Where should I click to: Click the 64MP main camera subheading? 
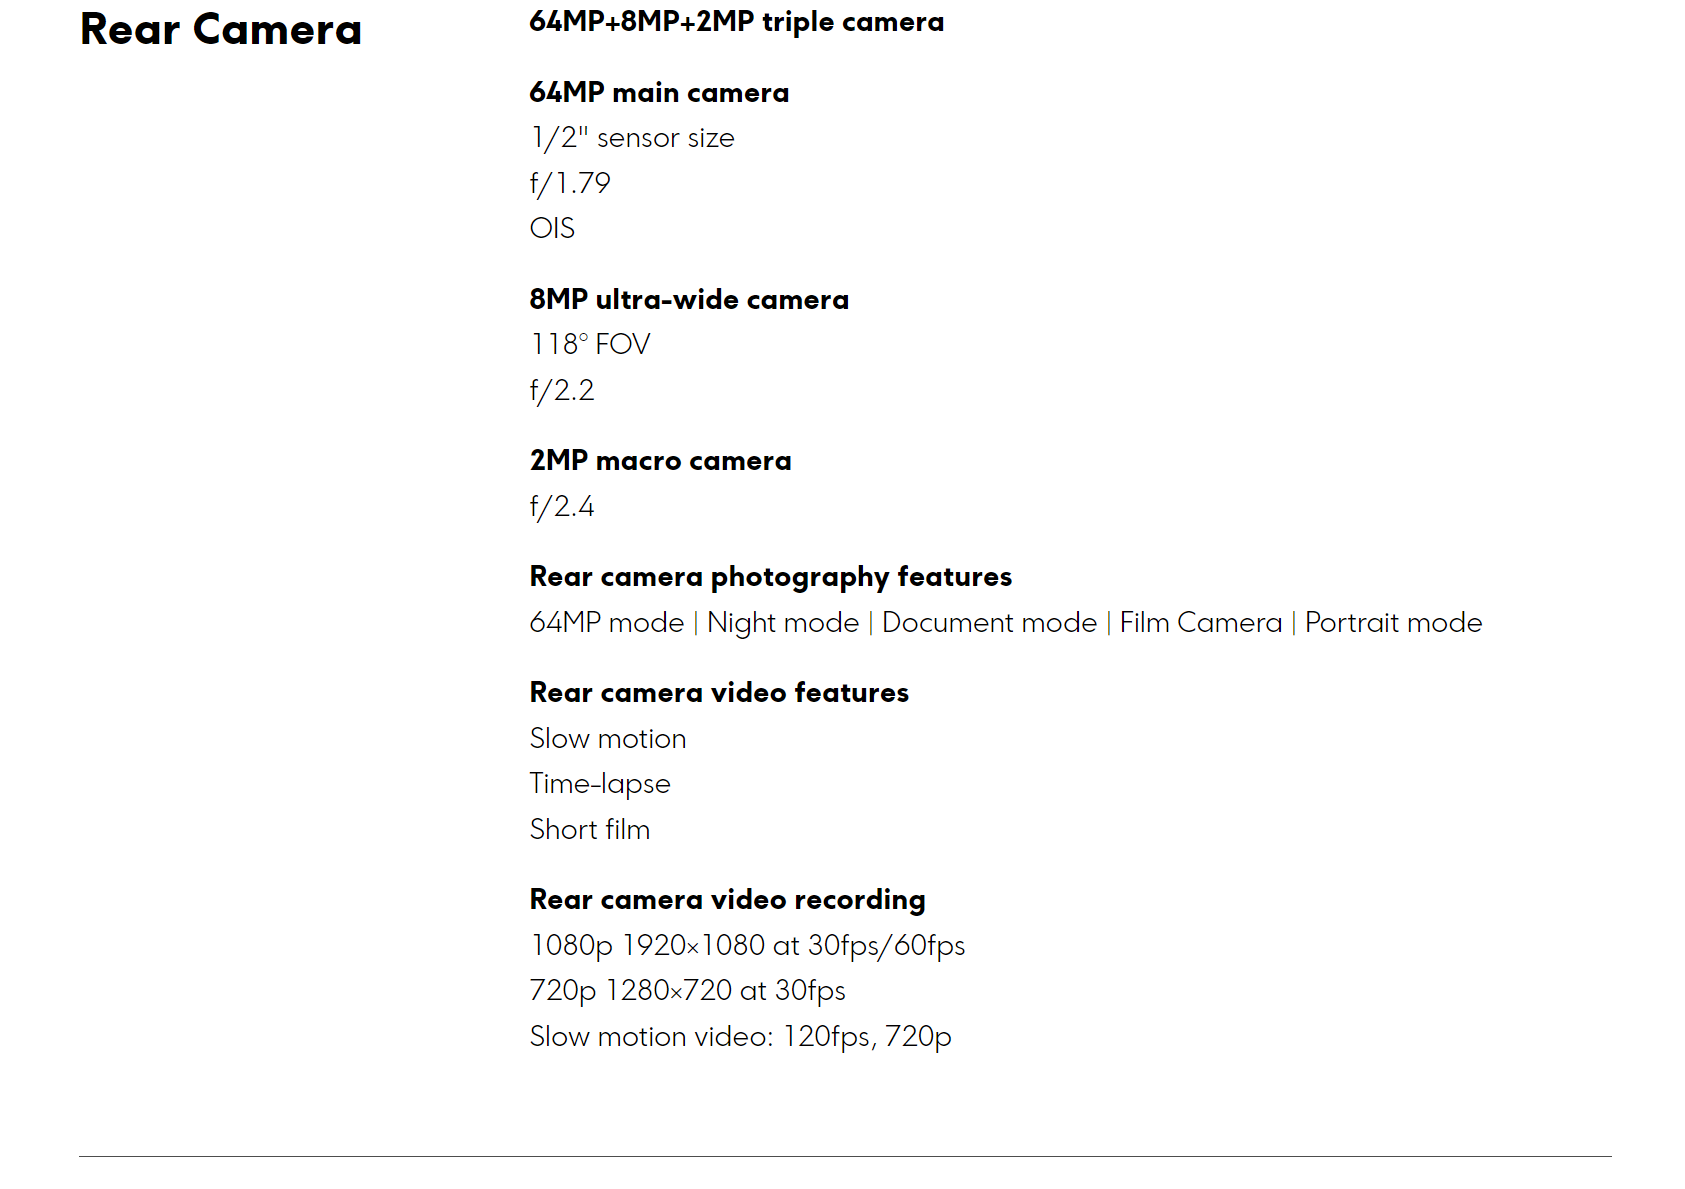(659, 93)
